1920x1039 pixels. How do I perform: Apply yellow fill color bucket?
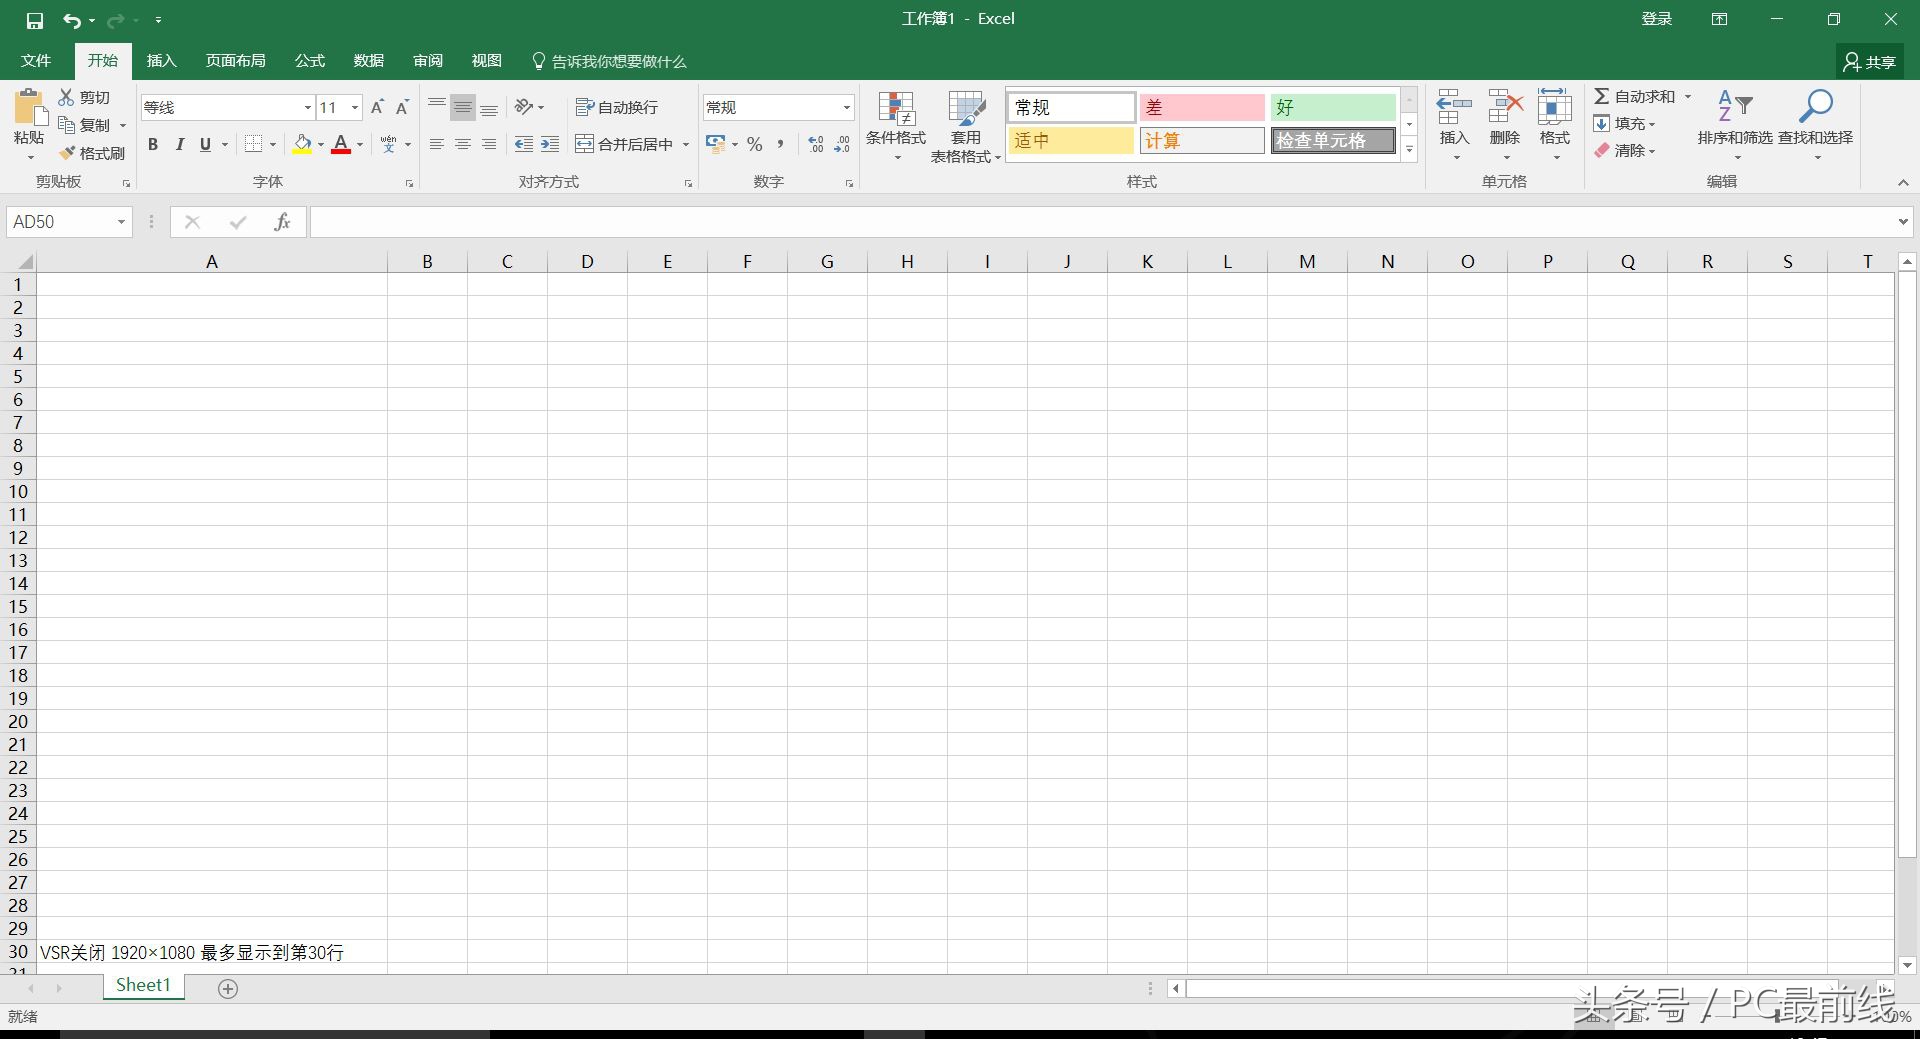coord(302,144)
